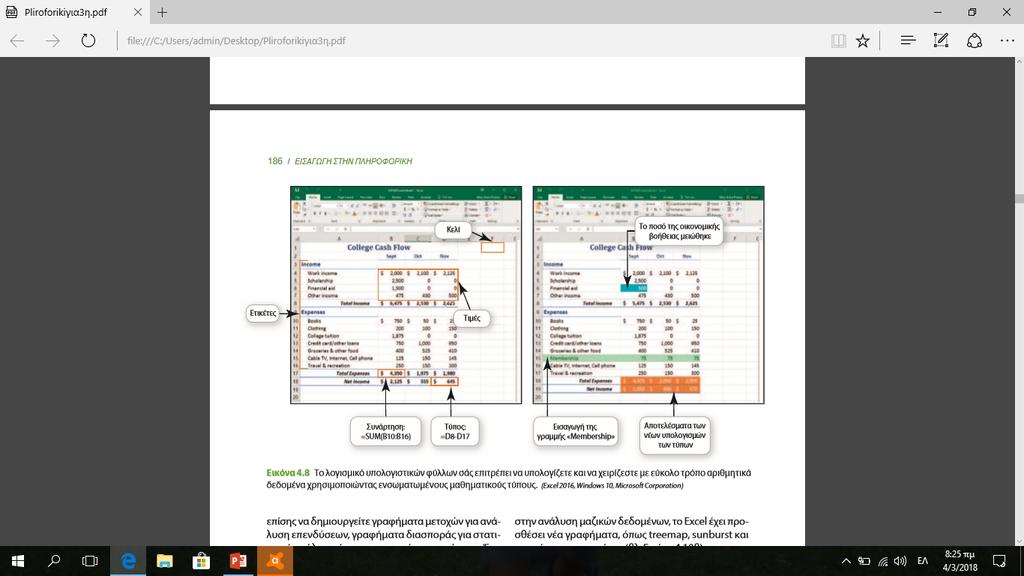Open the Windows Start menu
The image size is (1024, 576).
pyautogui.click(x=18, y=561)
